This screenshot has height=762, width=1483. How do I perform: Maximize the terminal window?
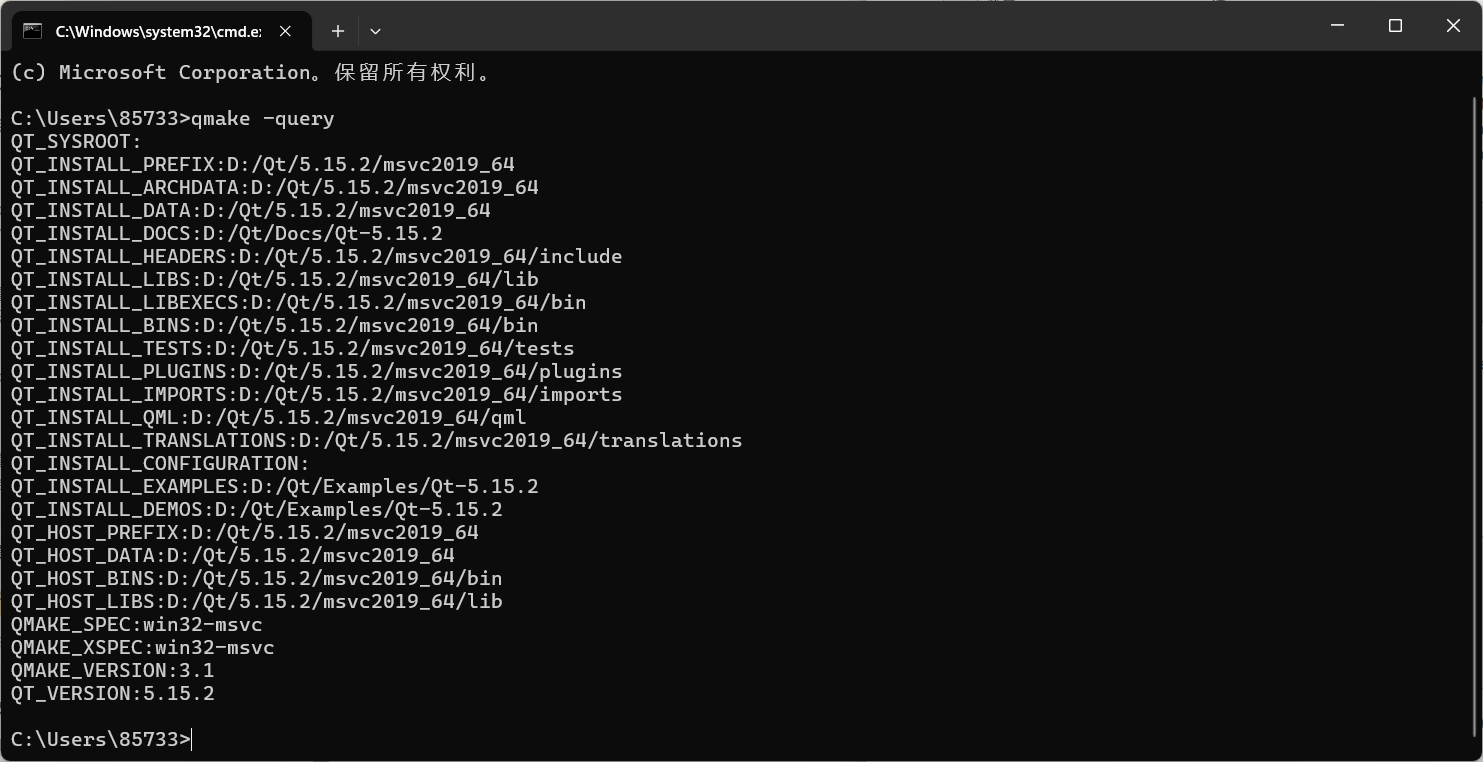1395,26
